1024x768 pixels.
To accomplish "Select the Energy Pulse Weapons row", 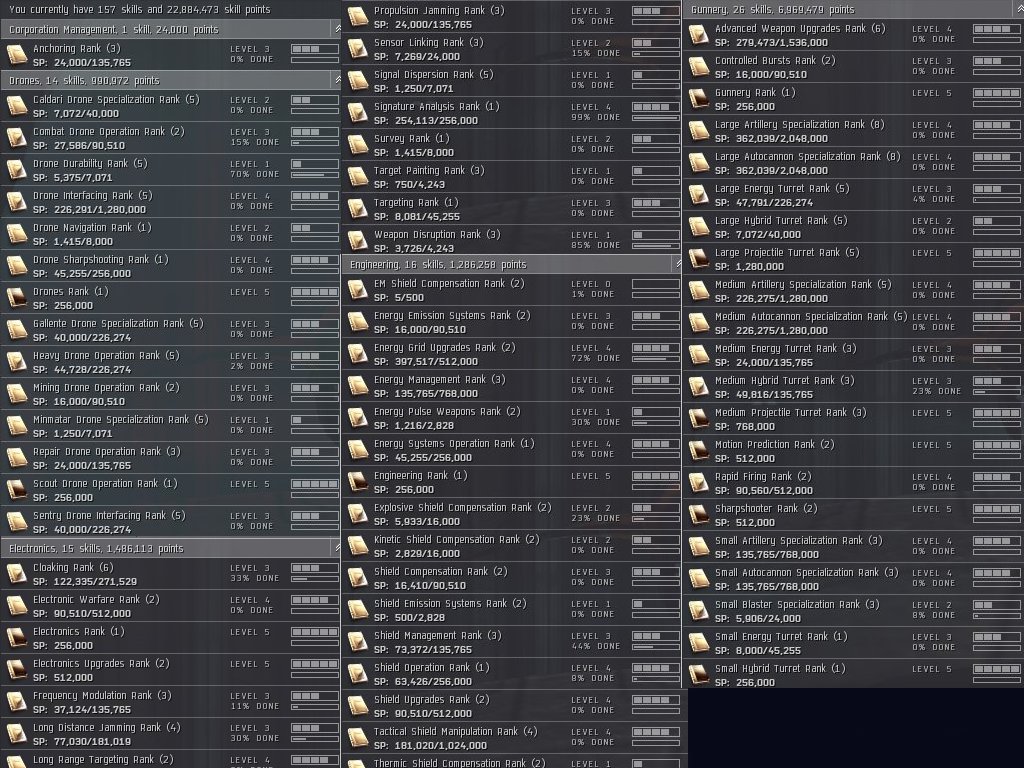I will tap(511, 418).
